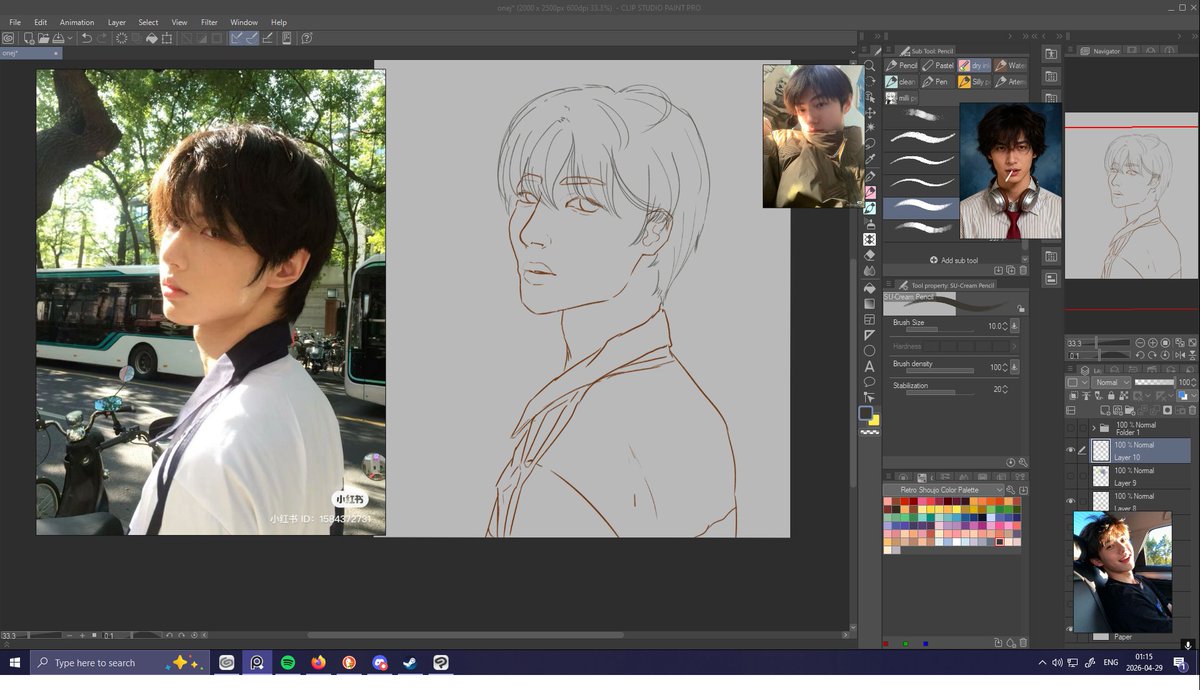This screenshot has height=690, width=1200.
Task: Create a new layer folder
Action: click(1130, 410)
